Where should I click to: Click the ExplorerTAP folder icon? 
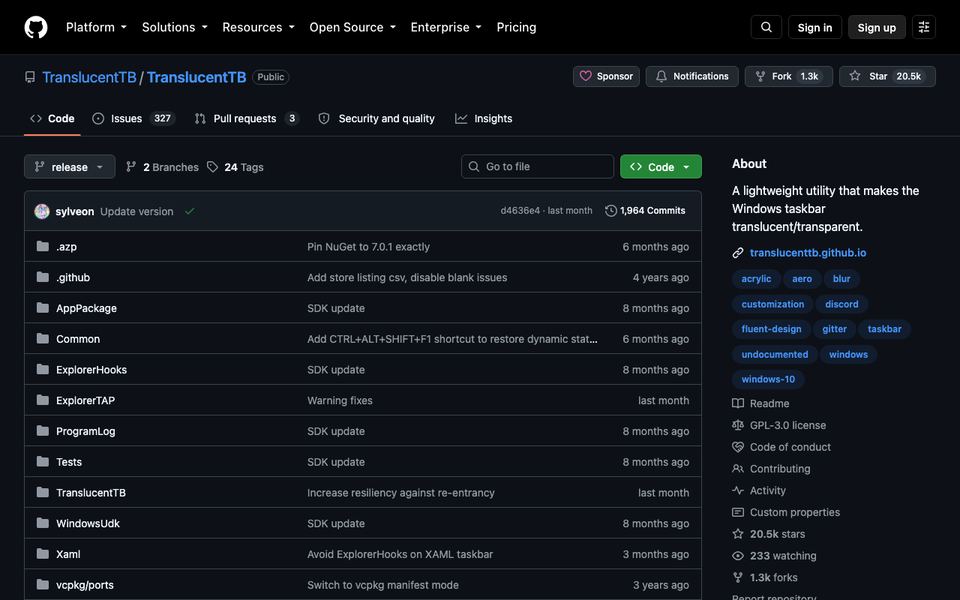coord(42,400)
